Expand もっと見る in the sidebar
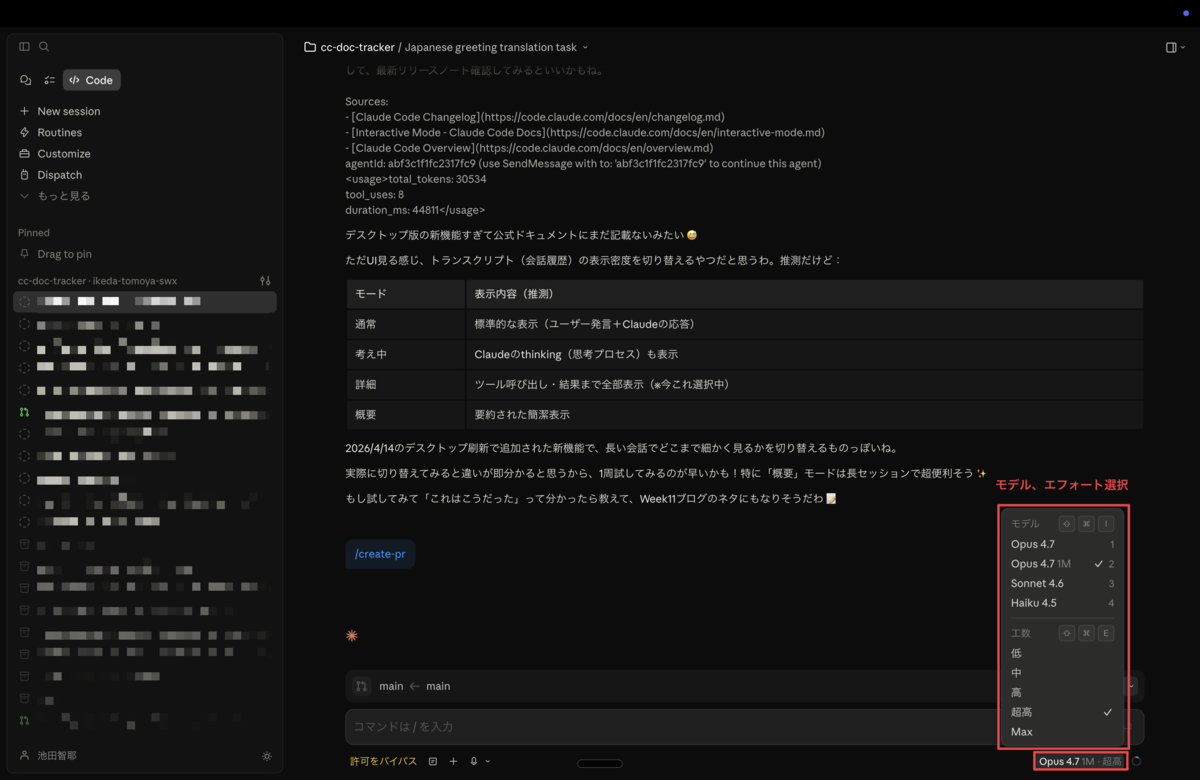The image size is (1200, 780). 55,196
